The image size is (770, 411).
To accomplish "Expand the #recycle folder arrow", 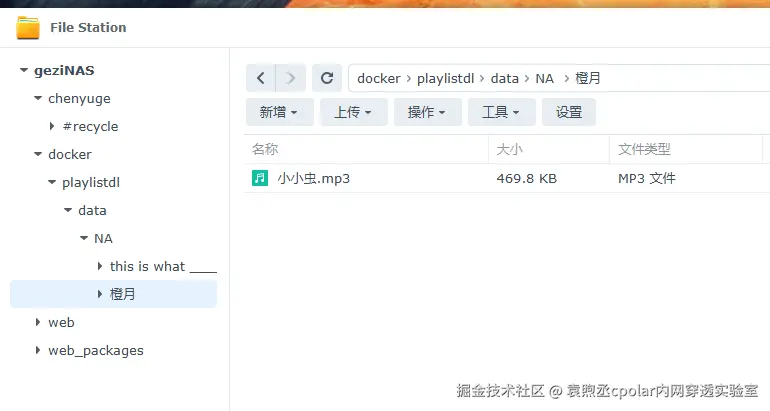I will tap(52, 126).
